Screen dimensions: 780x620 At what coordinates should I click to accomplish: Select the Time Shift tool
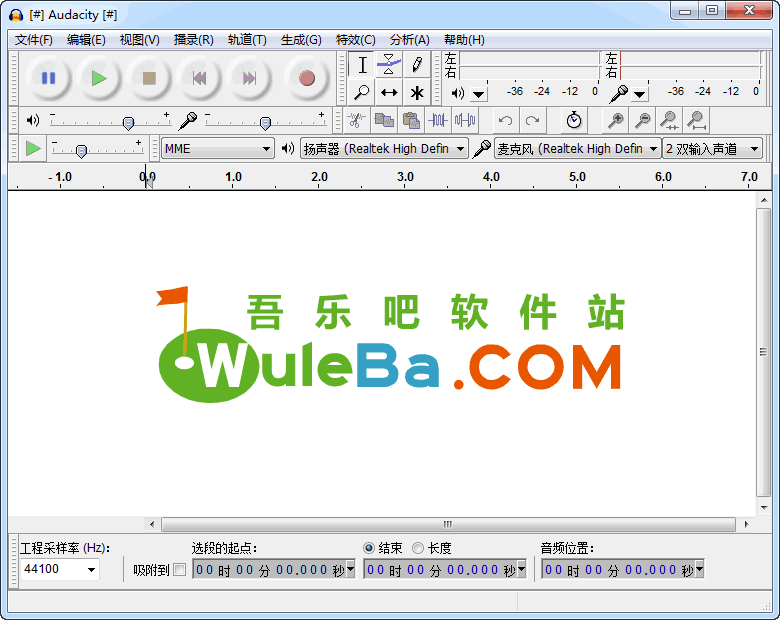point(389,92)
